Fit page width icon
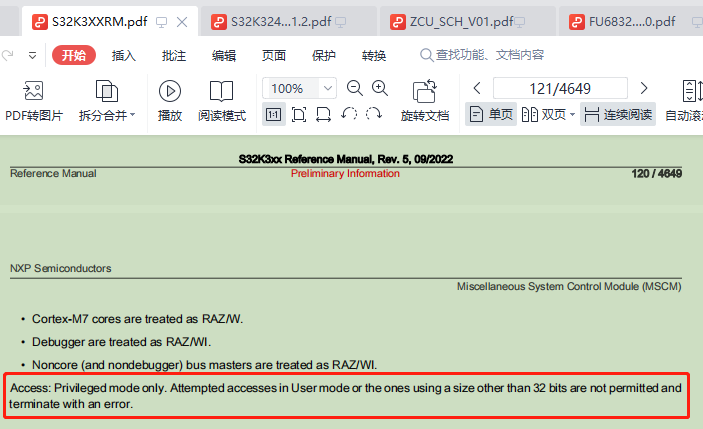 coord(323,115)
